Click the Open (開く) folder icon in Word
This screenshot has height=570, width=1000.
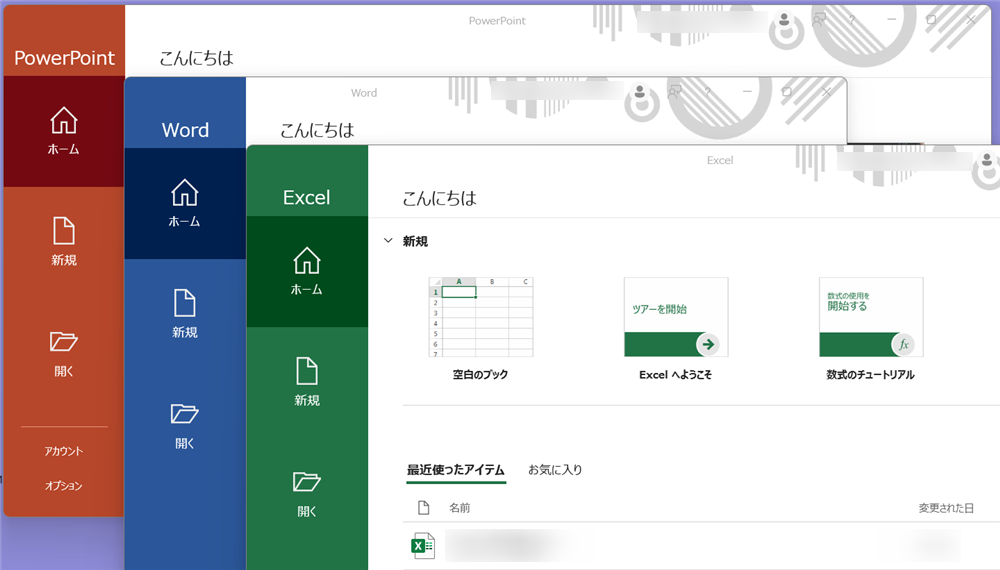(x=185, y=414)
